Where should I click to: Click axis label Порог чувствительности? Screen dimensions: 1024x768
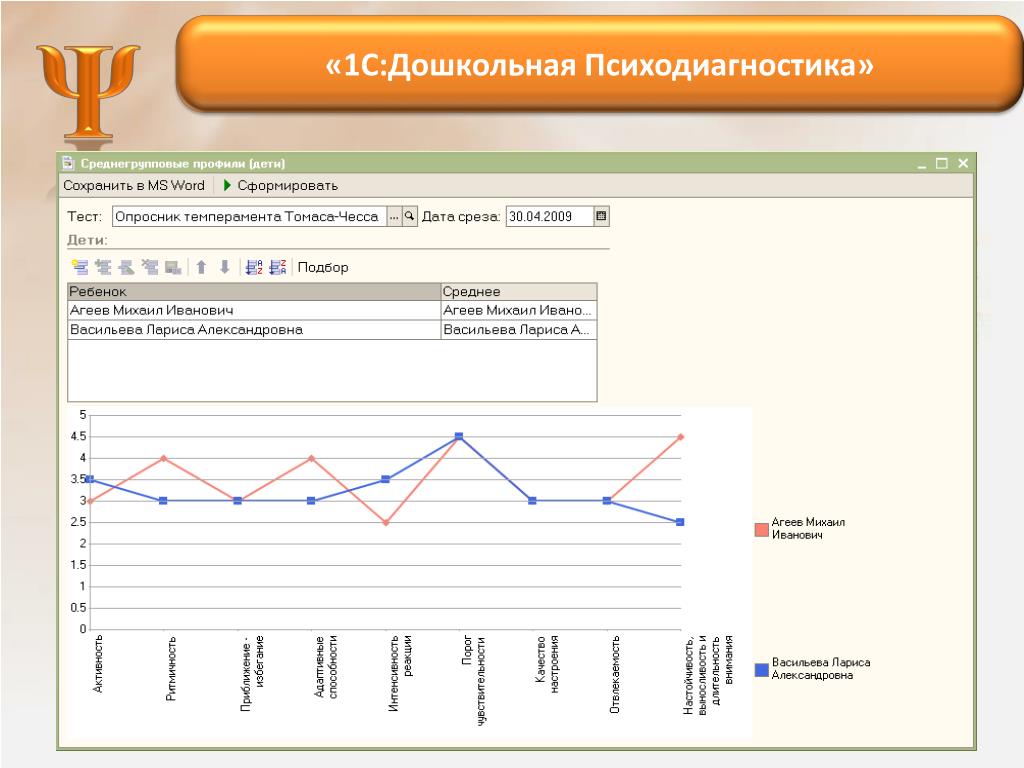coord(473,680)
